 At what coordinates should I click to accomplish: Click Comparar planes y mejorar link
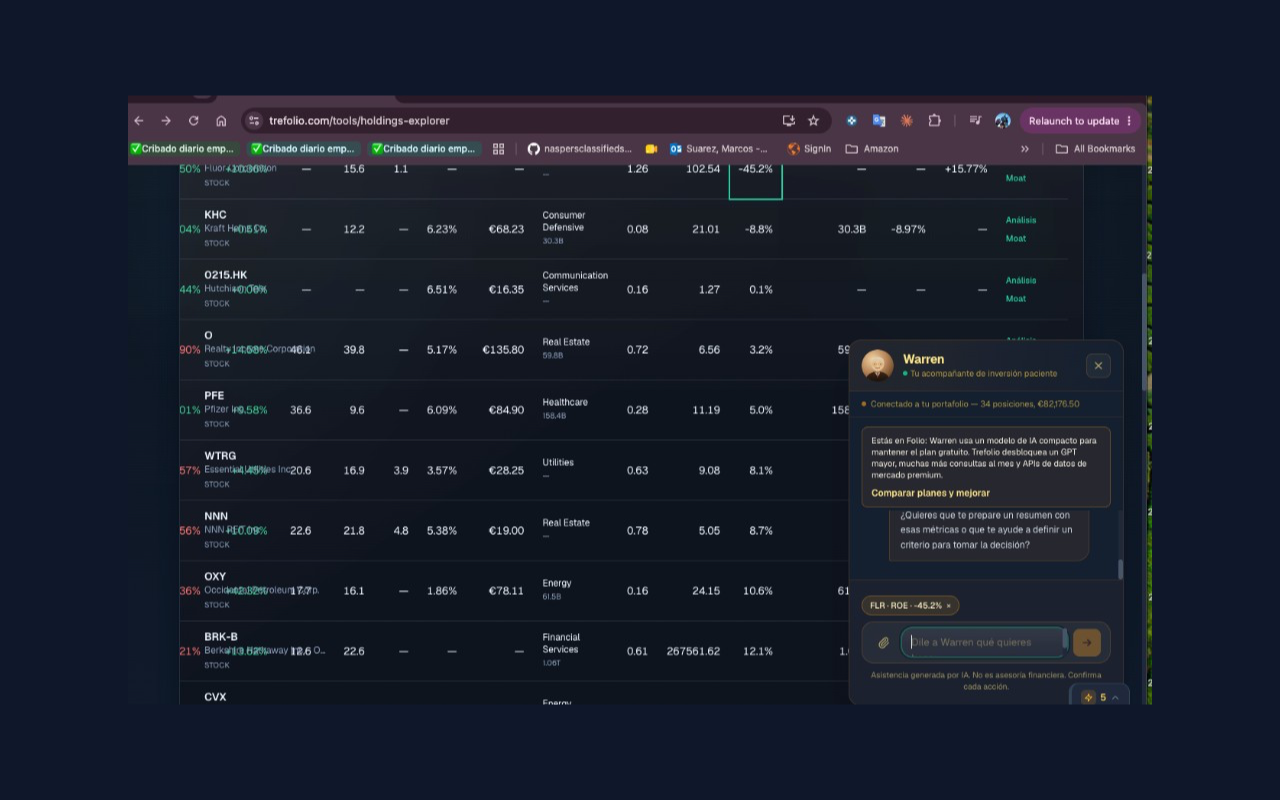point(930,493)
